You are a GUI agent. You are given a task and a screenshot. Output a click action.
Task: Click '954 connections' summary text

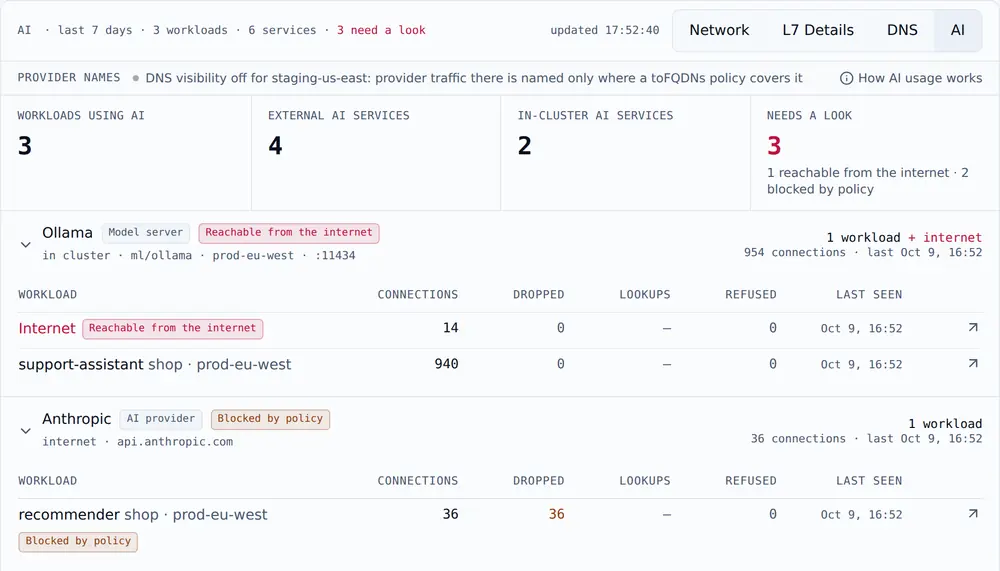coord(795,252)
